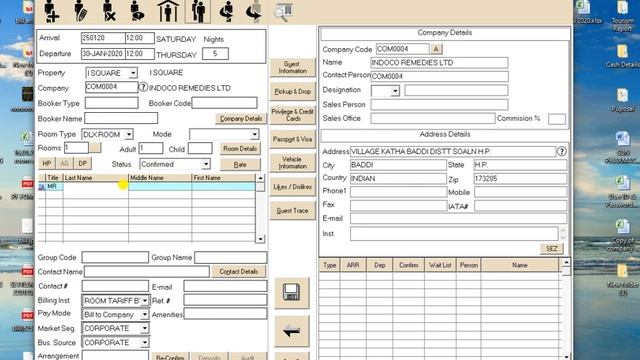
Task: Click the Guest Trace button
Action: [x=292, y=211]
